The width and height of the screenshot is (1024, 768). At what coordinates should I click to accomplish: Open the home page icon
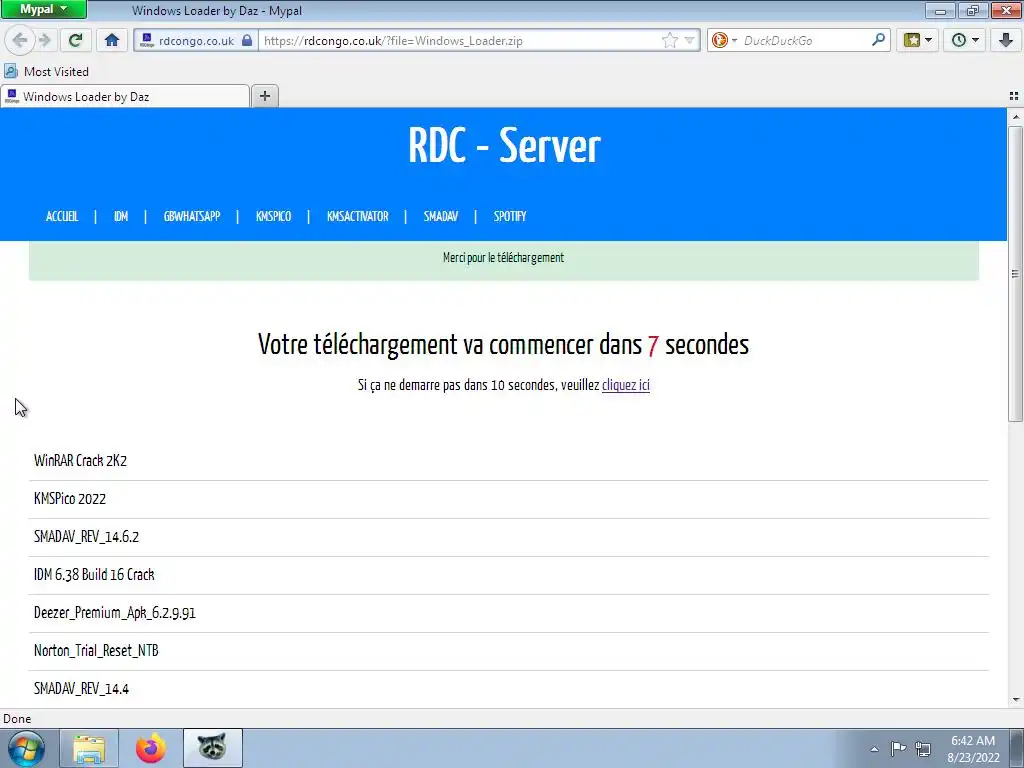tap(112, 40)
